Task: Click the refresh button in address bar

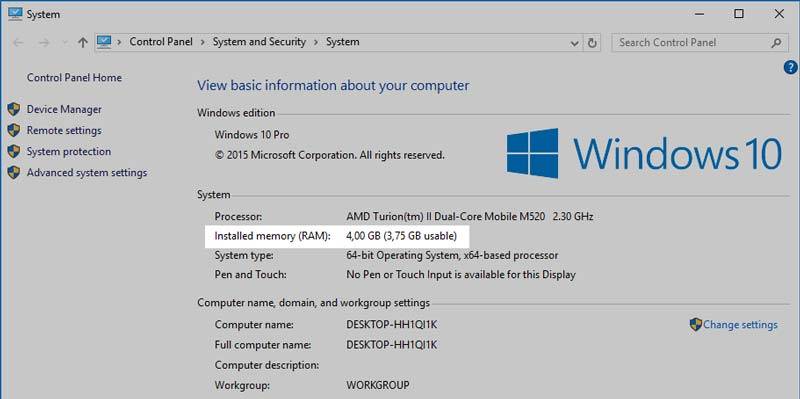Action: click(592, 43)
